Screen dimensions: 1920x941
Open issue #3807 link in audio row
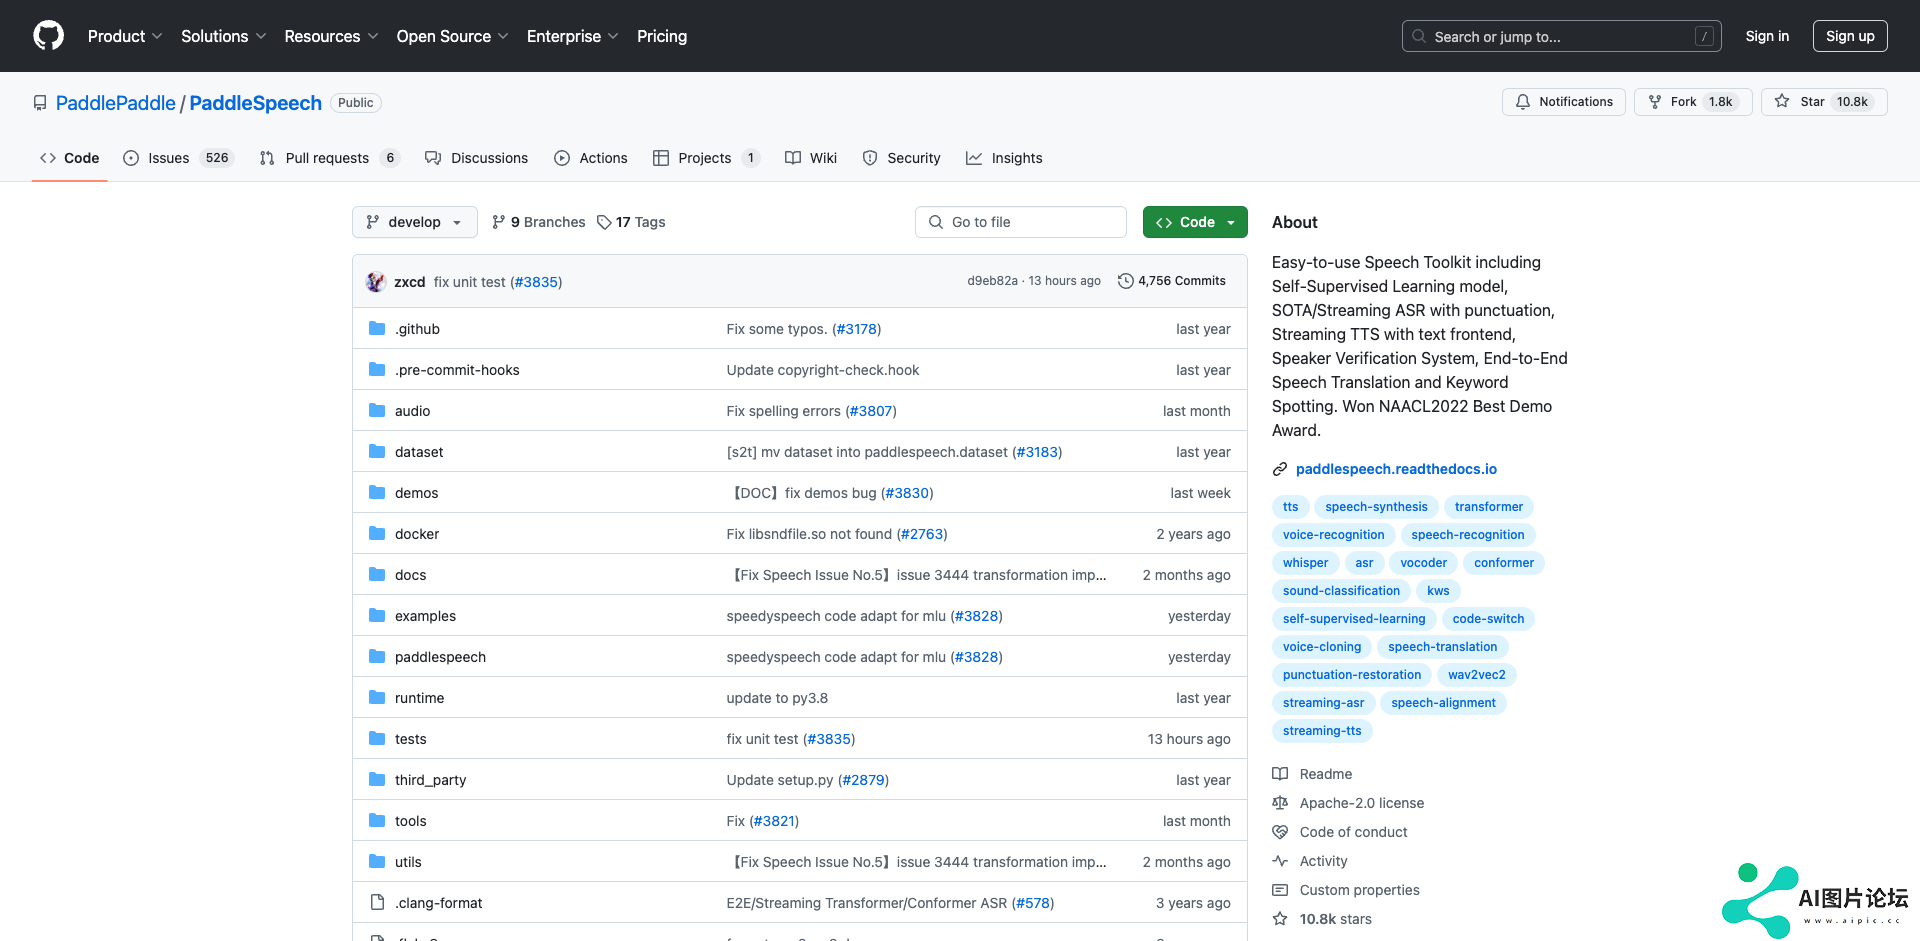tap(871, 411)
